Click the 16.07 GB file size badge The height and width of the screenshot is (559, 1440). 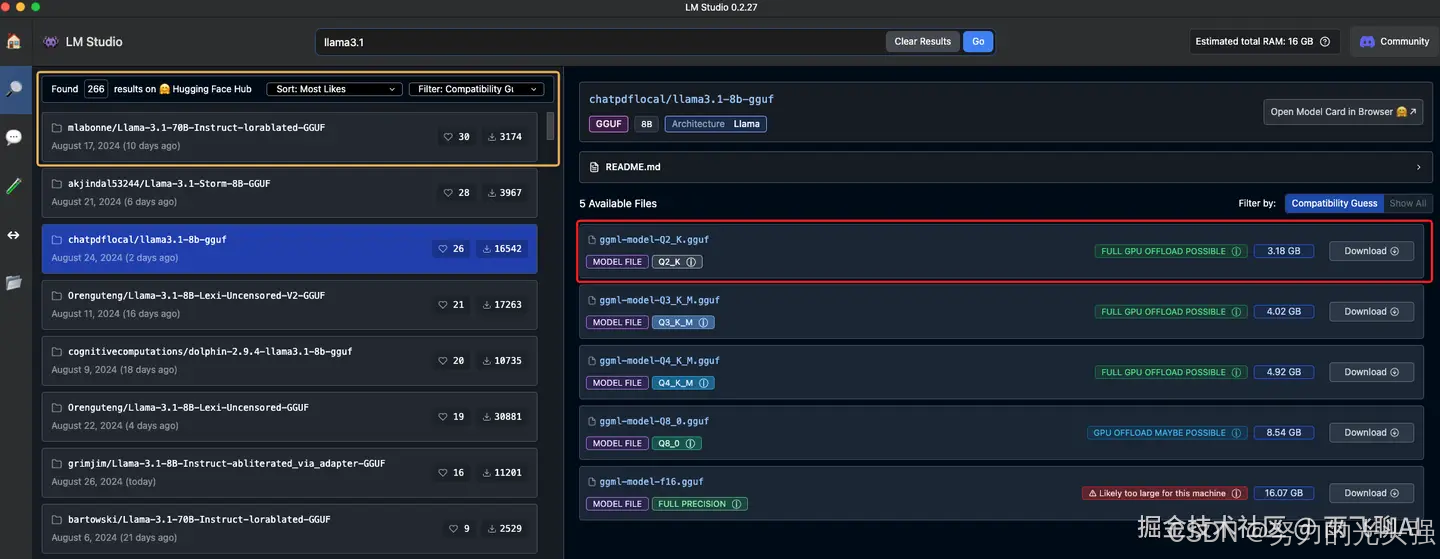pos(1284,493)
